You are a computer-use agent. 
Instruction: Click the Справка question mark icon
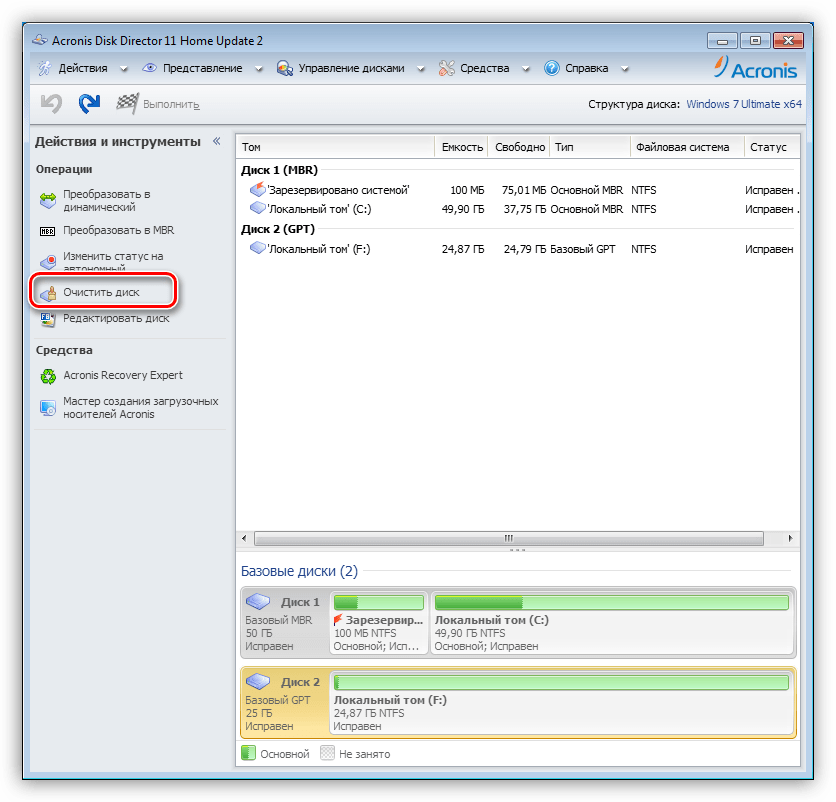[552, 68]
